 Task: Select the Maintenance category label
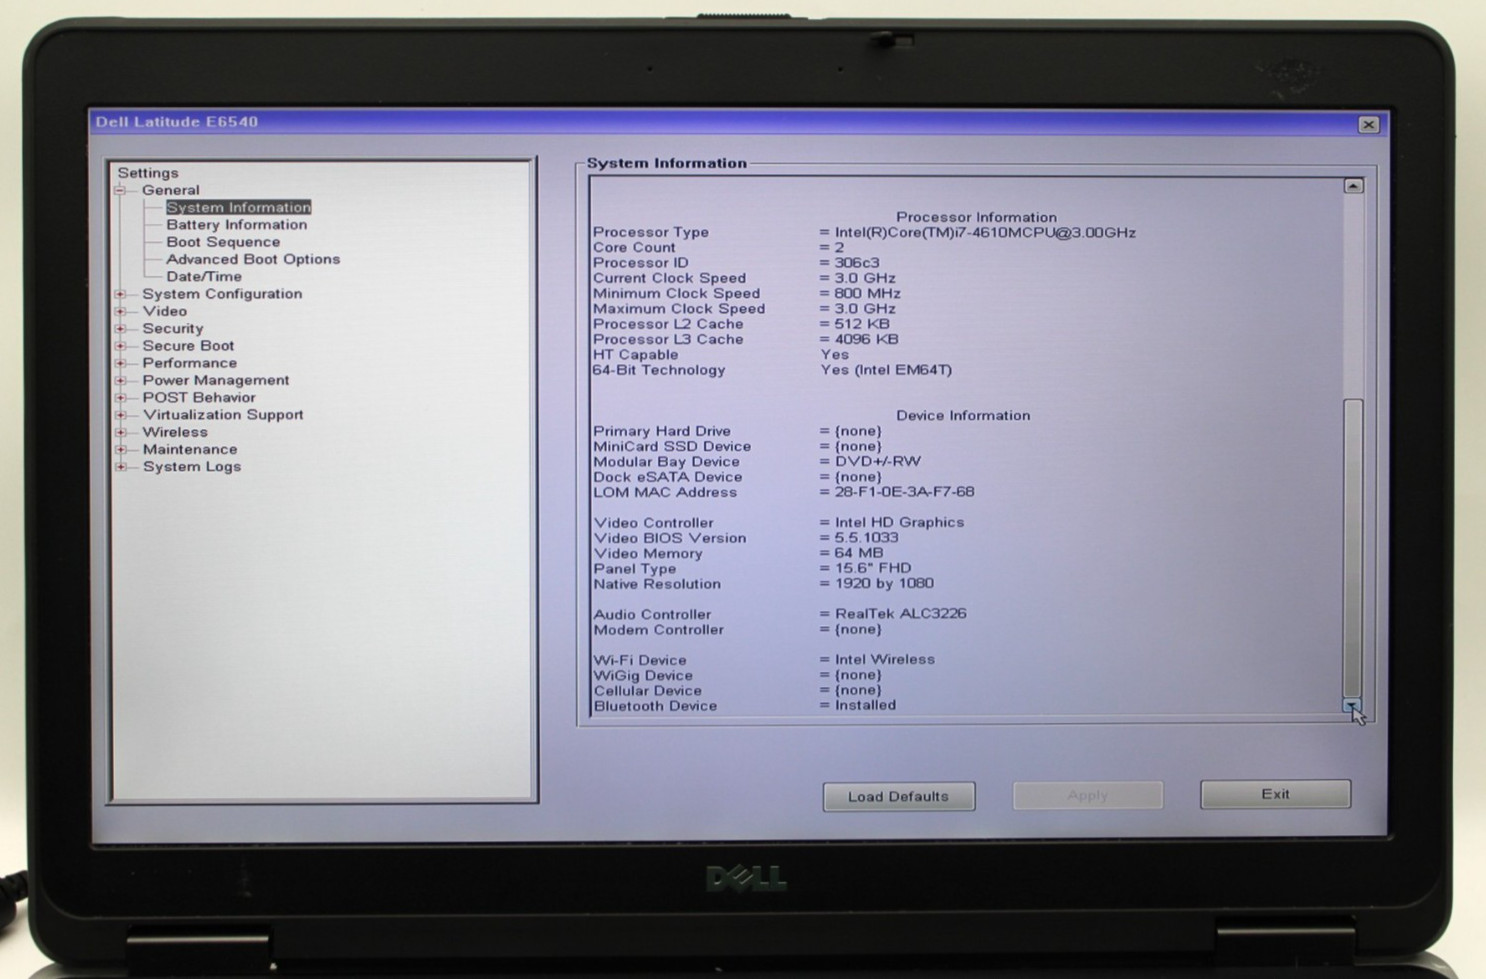tap(190, 449)
